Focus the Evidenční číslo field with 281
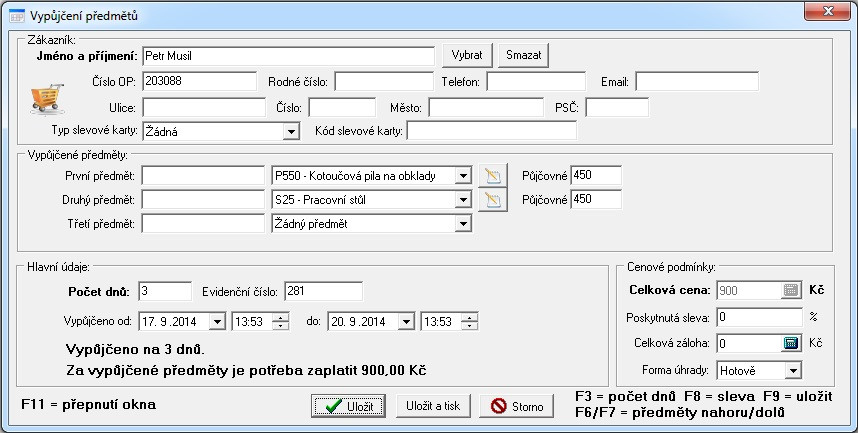Screen dimensions: 858x433 [x=323, y=291]
